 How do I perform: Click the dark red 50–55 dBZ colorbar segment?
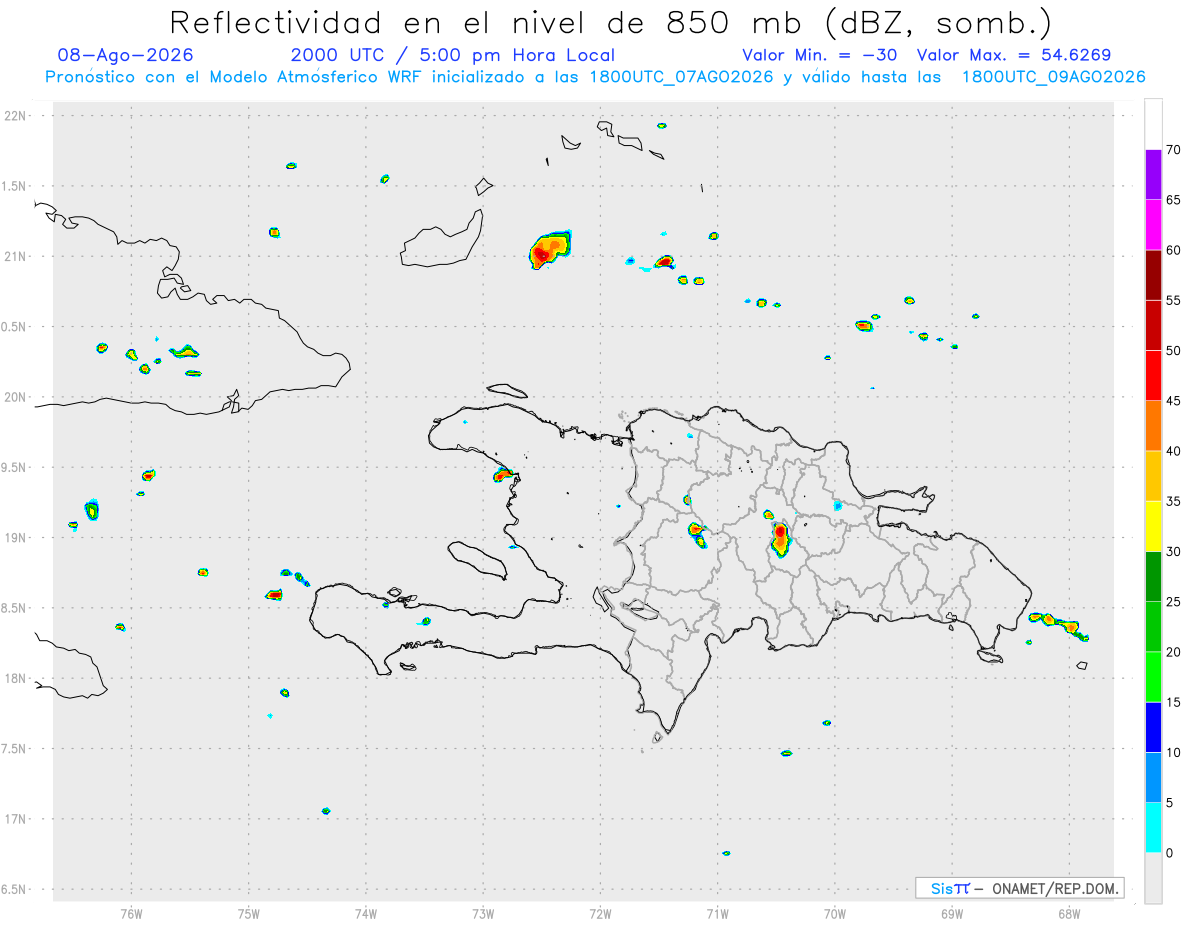[1153, 325]
